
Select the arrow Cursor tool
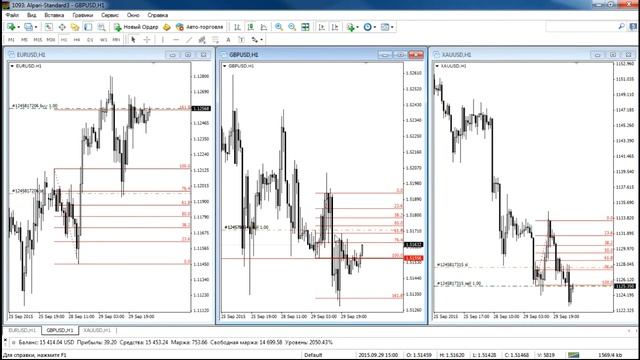(x=133, y=40)
